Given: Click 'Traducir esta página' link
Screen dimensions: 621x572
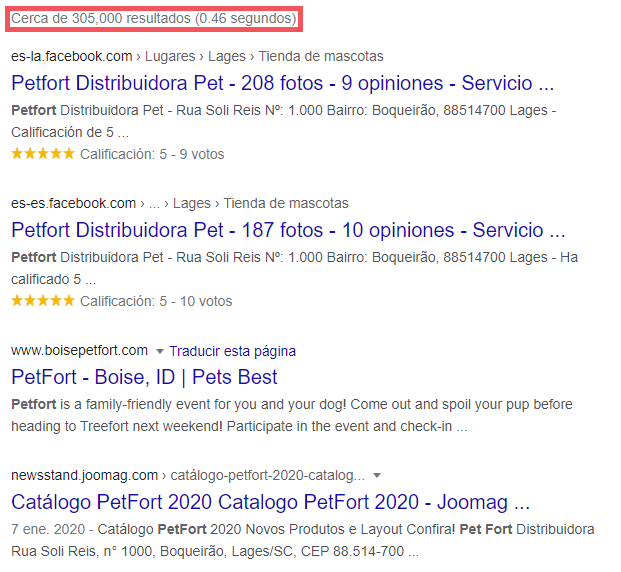Looking at the screenshot, I should point(232,351).
